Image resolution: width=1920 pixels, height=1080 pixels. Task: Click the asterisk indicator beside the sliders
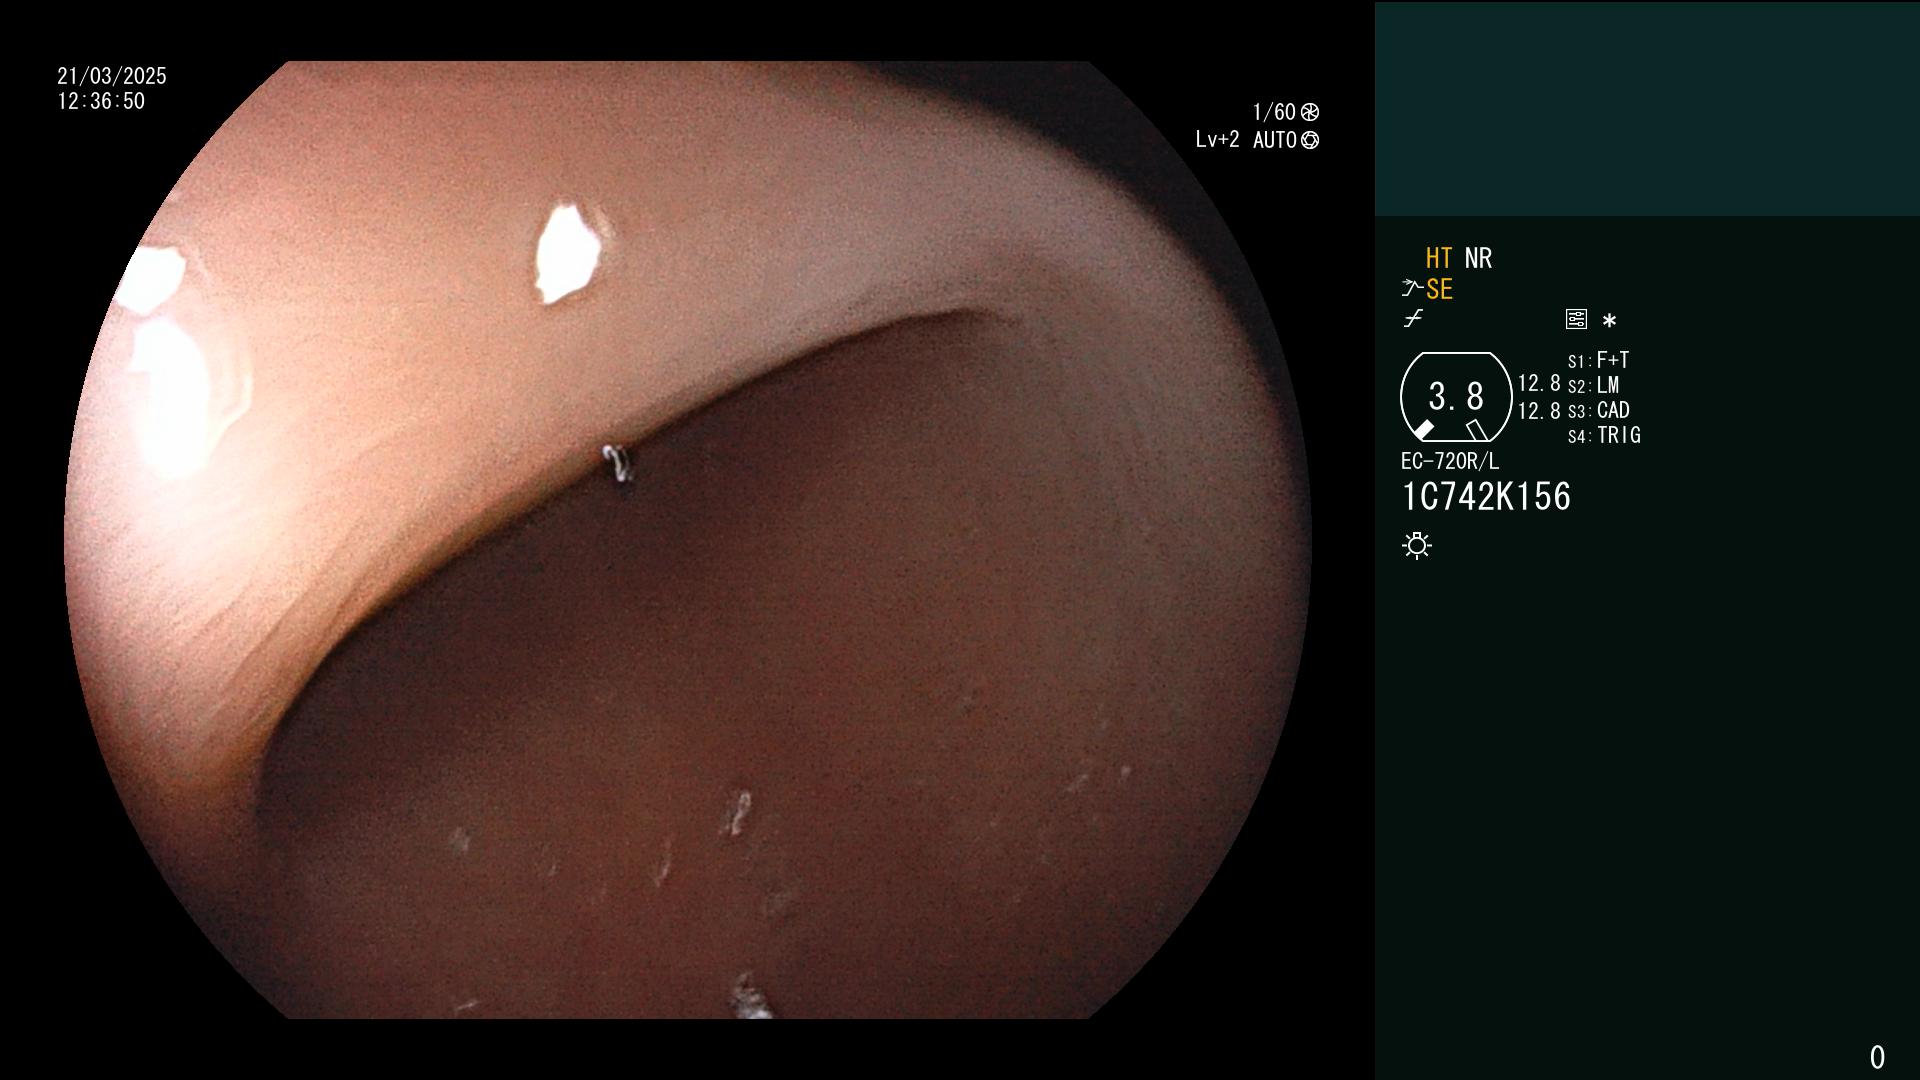coord(1609,321)
